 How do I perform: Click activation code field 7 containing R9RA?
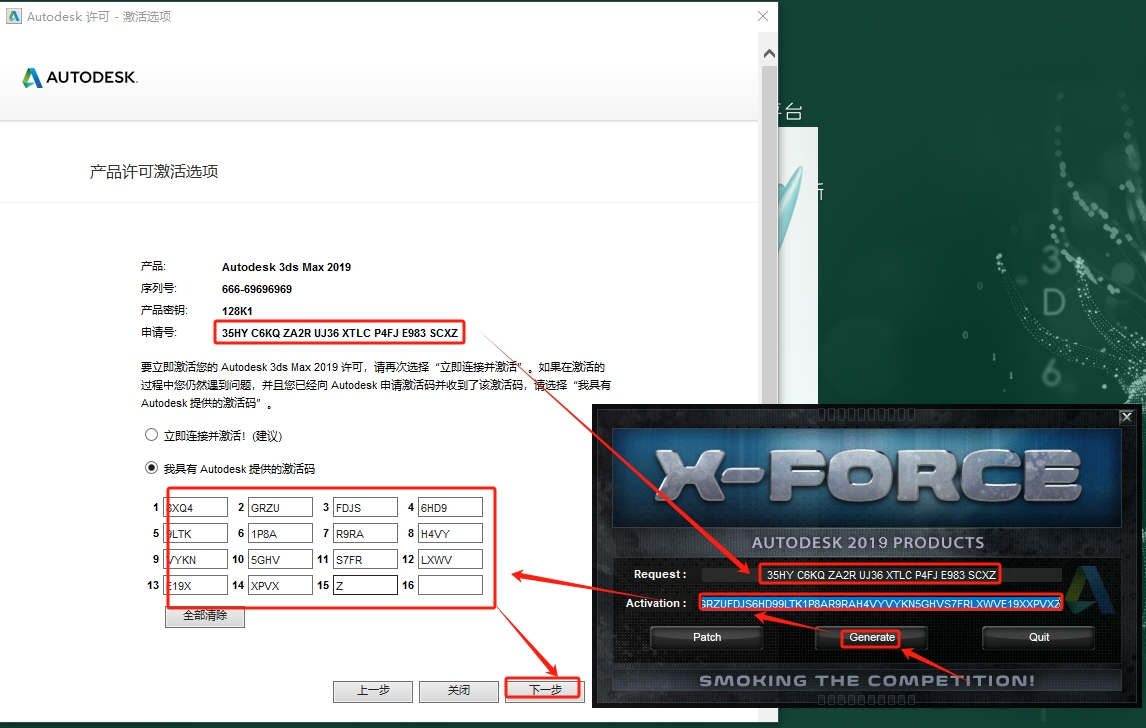(365, 534)
